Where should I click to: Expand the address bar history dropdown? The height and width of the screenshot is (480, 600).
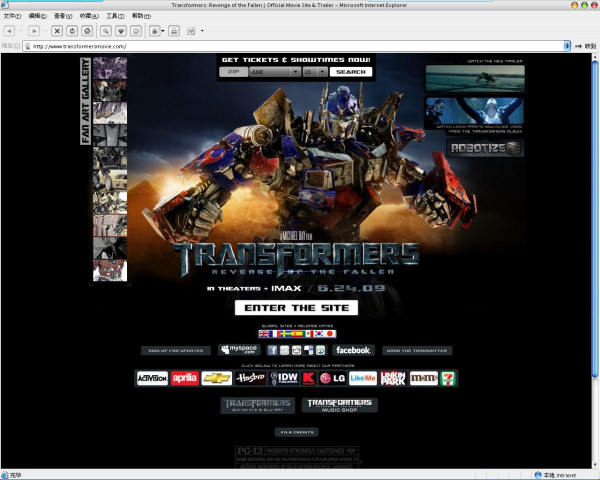[568, 46]
